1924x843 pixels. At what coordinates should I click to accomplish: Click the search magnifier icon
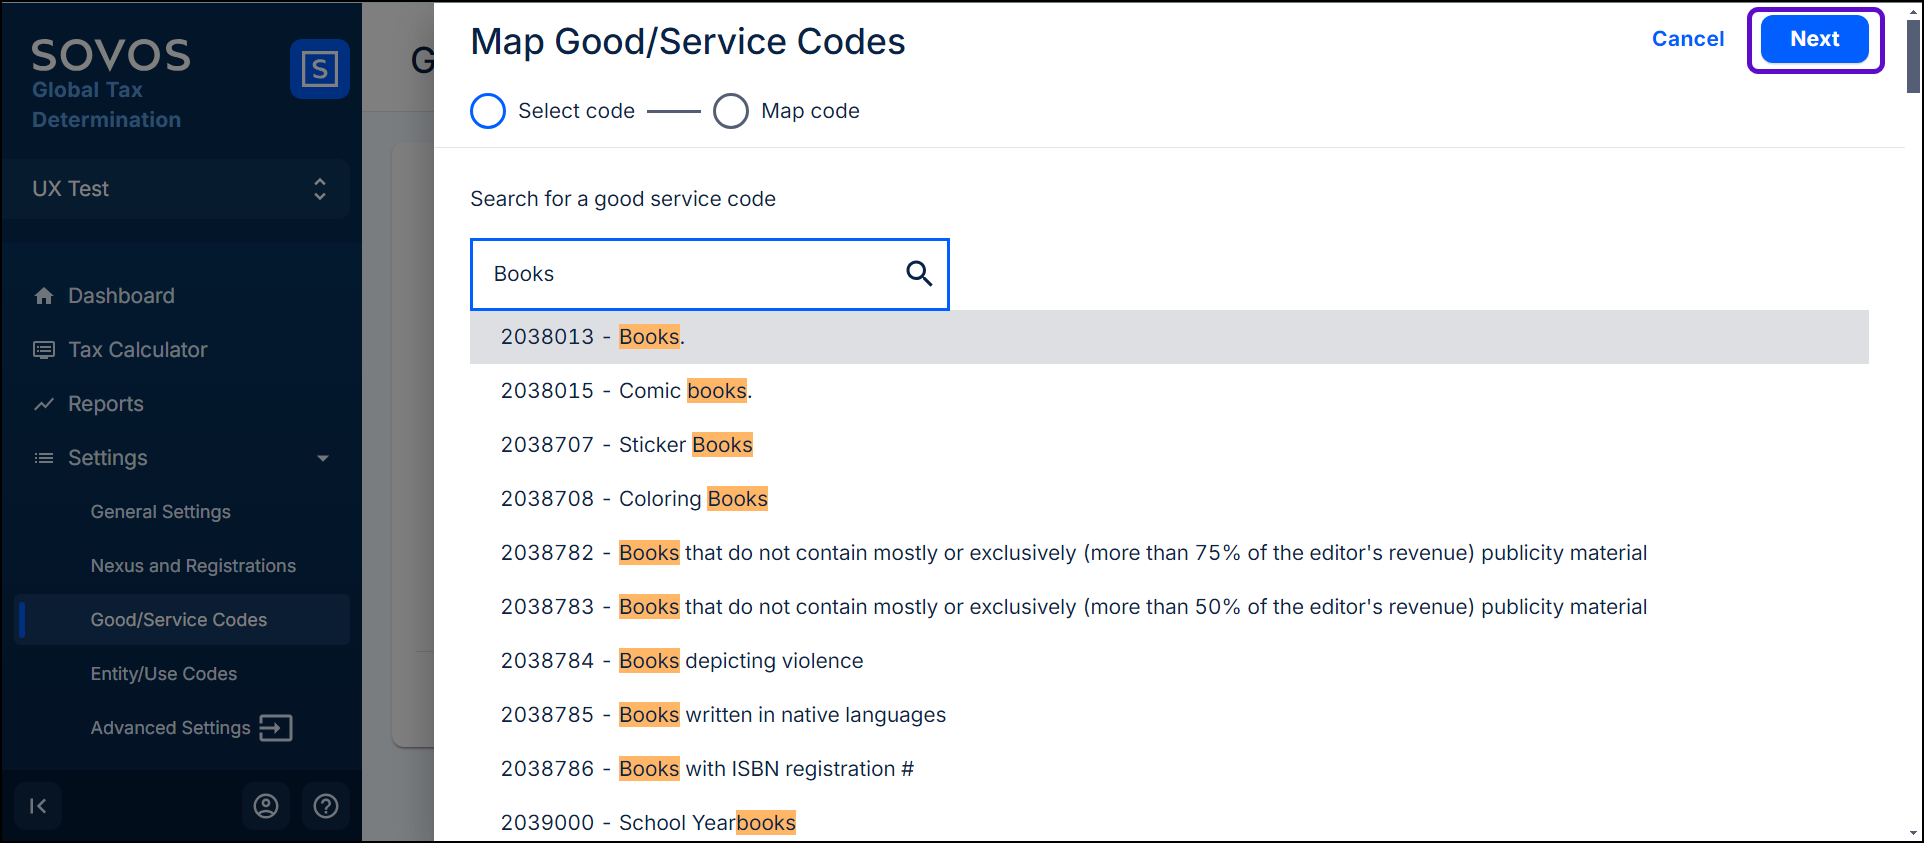pyautogui.click(x=918, y=273)
